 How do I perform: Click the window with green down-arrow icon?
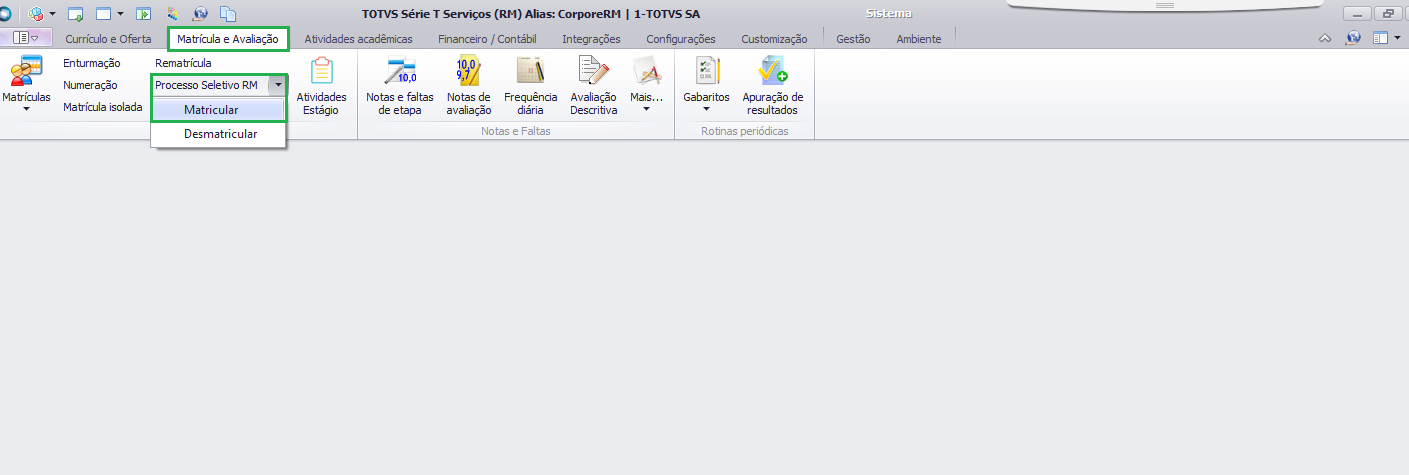click(76, 14)
